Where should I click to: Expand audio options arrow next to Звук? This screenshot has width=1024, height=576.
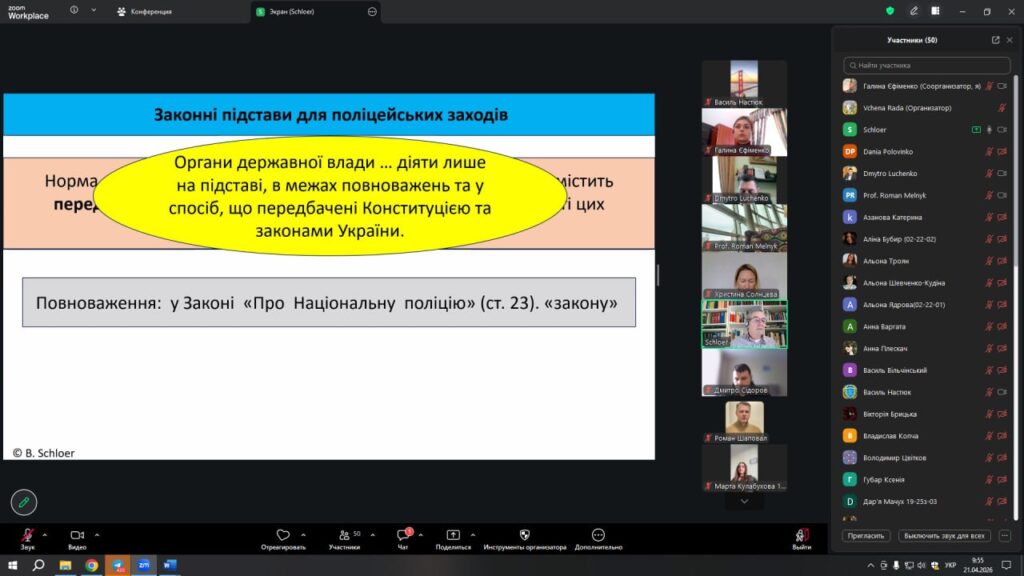click(x=47, y=534)
